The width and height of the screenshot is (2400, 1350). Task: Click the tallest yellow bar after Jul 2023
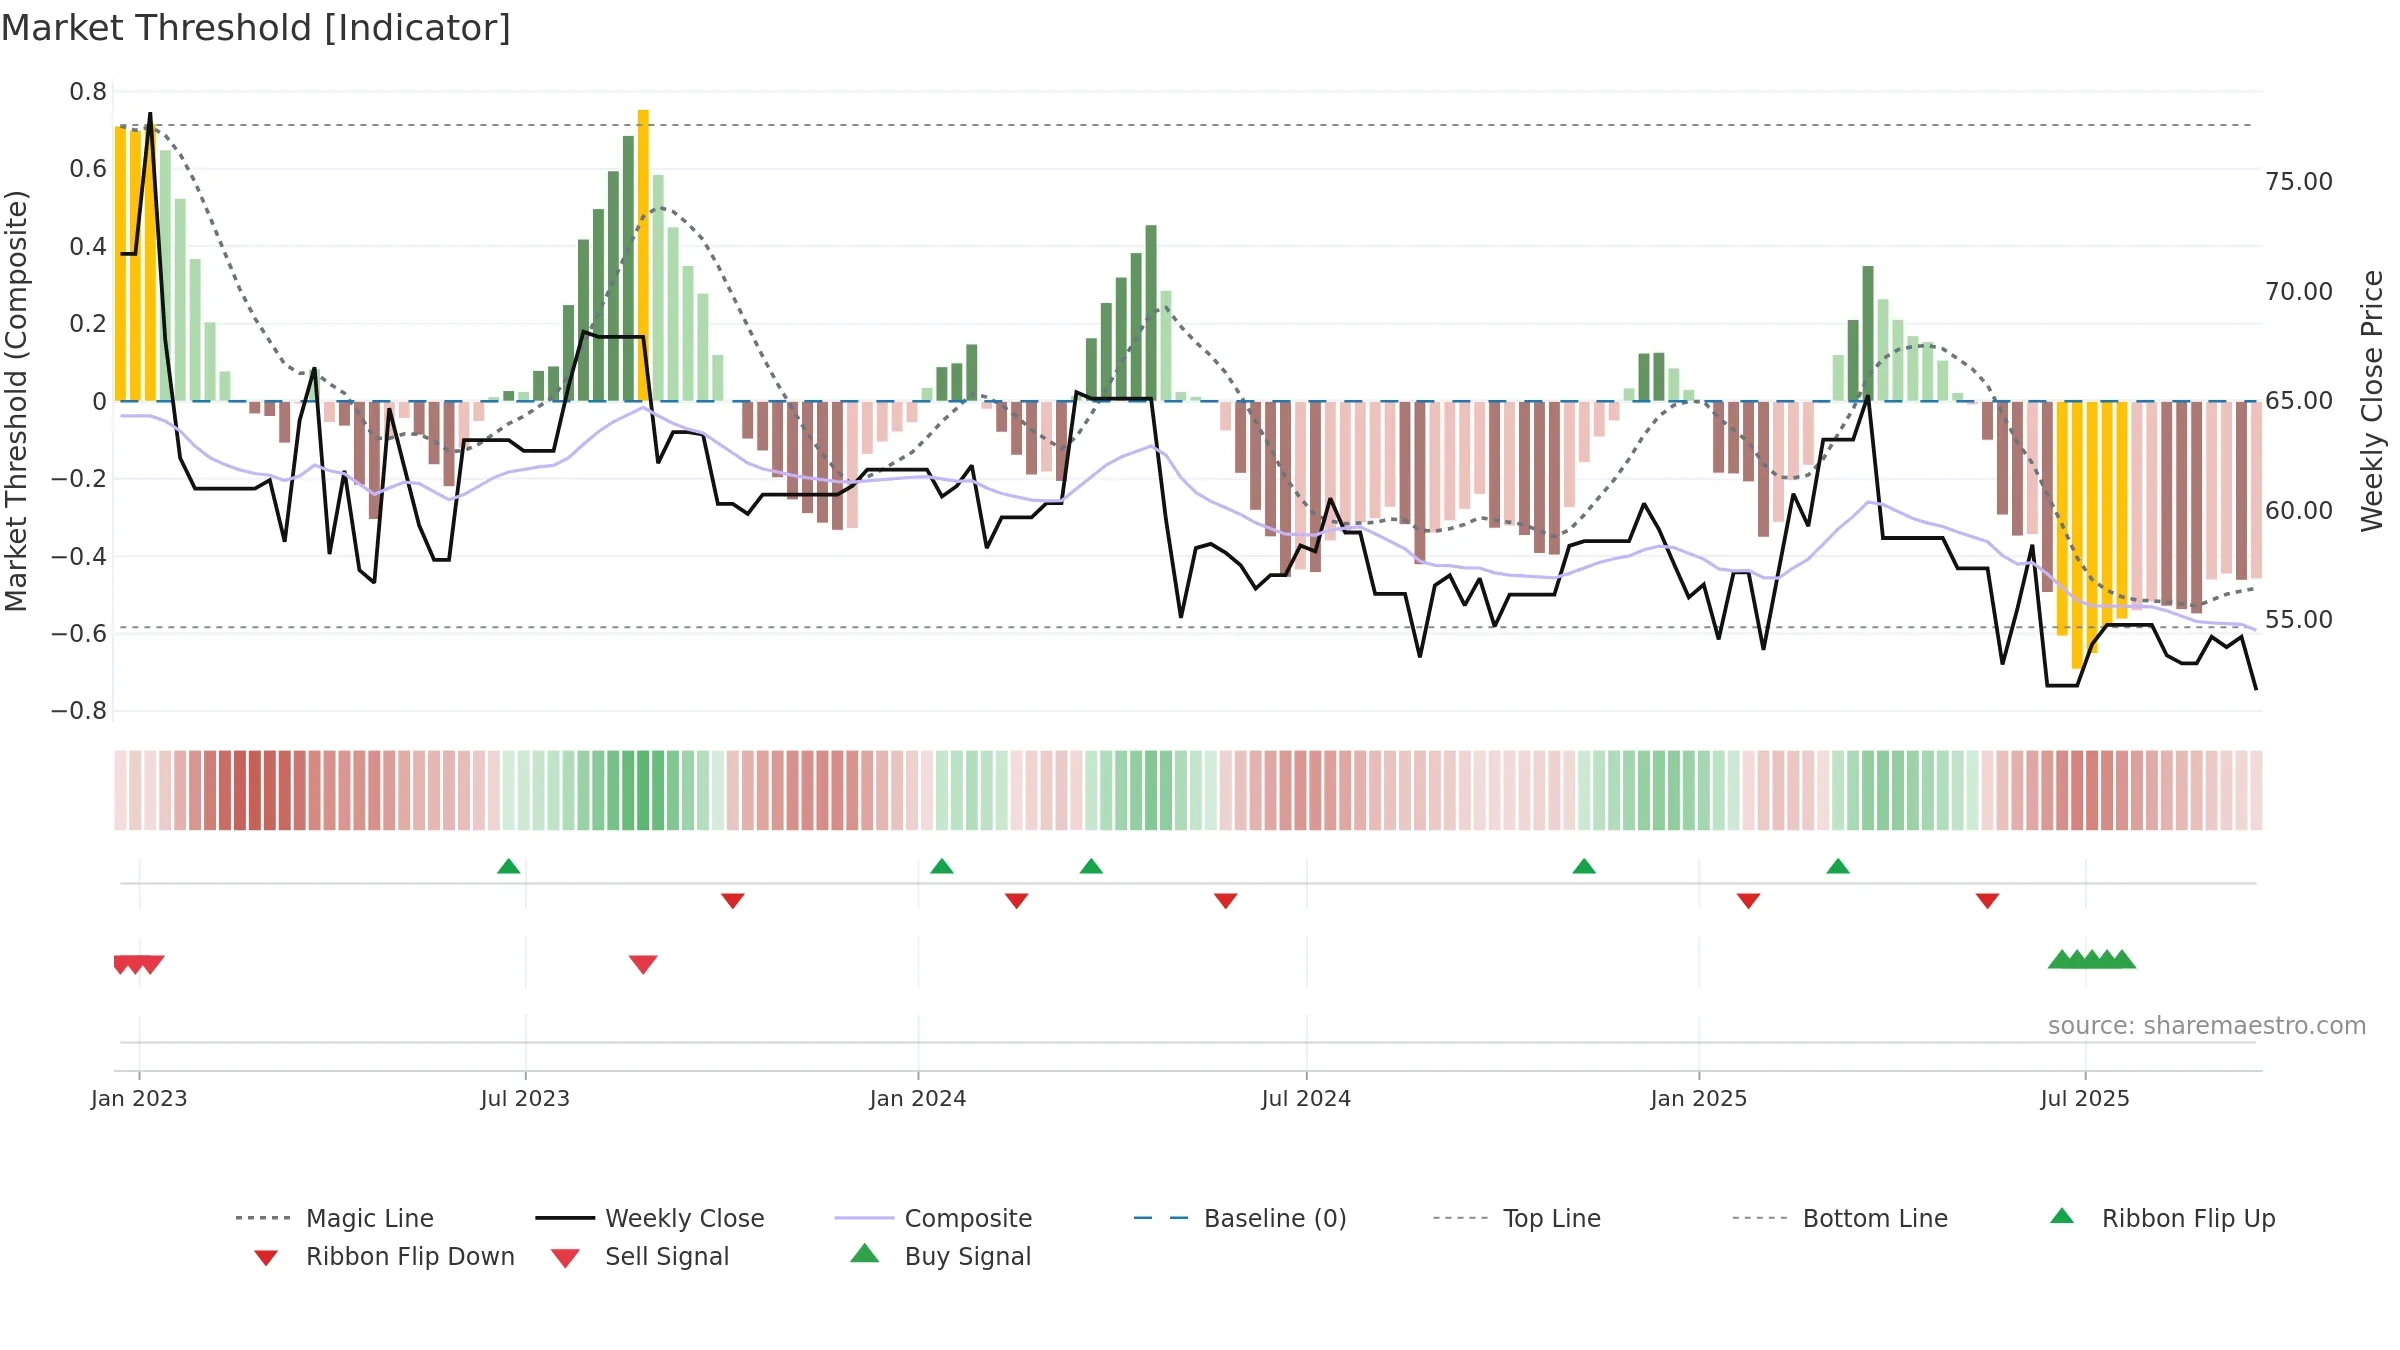click(643, 255)
